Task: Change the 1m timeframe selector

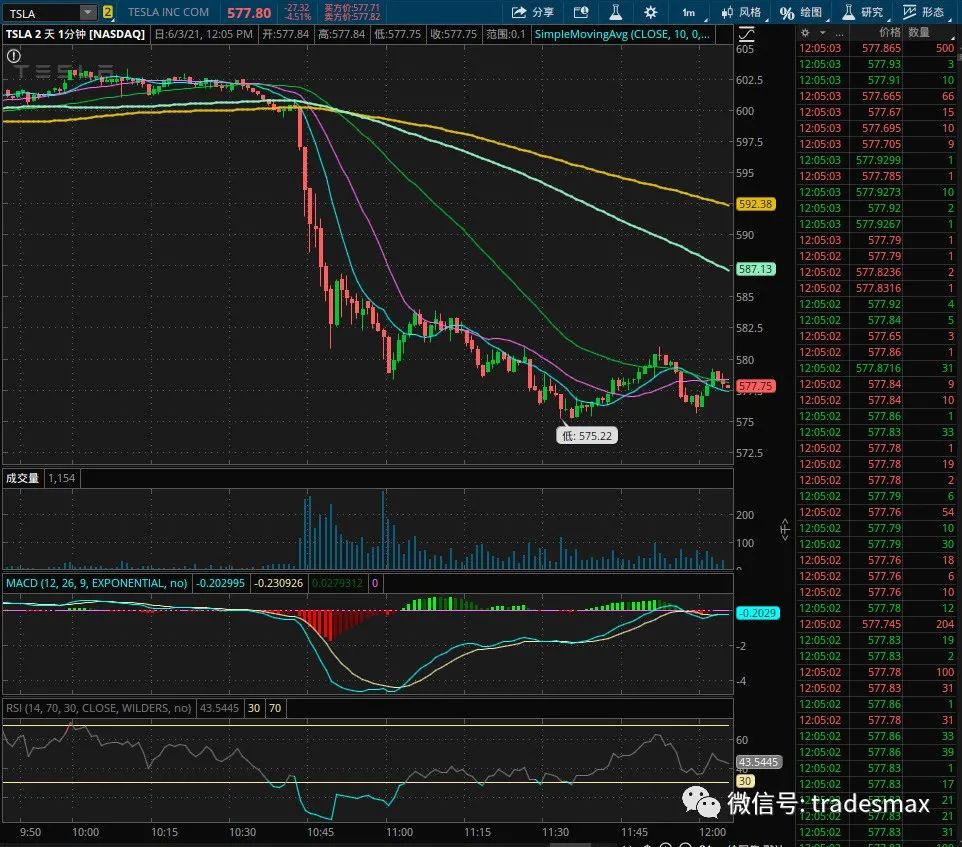Action: pos(688,12)
